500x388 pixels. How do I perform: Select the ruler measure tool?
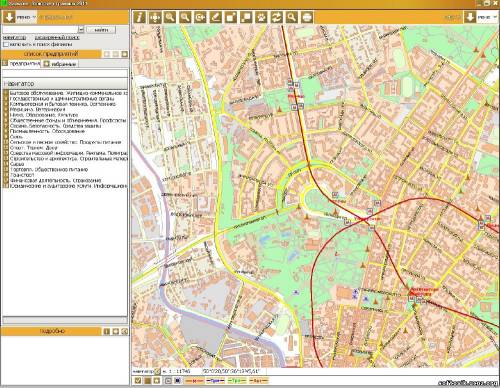216,17
